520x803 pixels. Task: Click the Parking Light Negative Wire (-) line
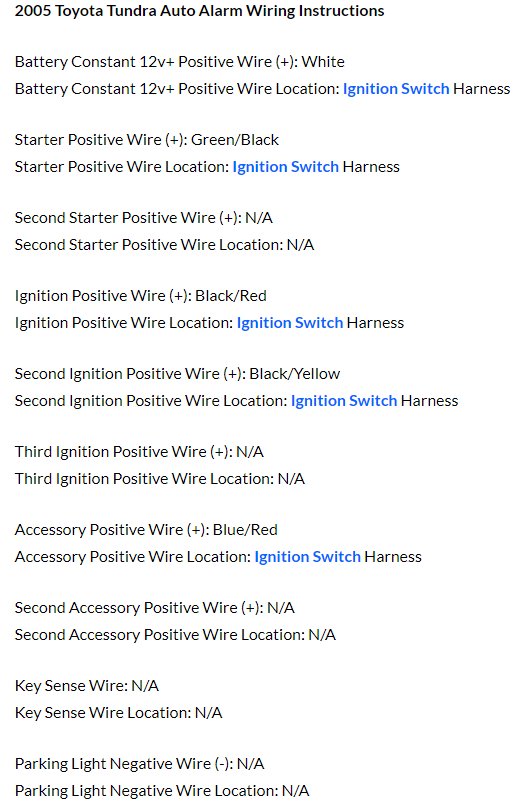(139, 765)
